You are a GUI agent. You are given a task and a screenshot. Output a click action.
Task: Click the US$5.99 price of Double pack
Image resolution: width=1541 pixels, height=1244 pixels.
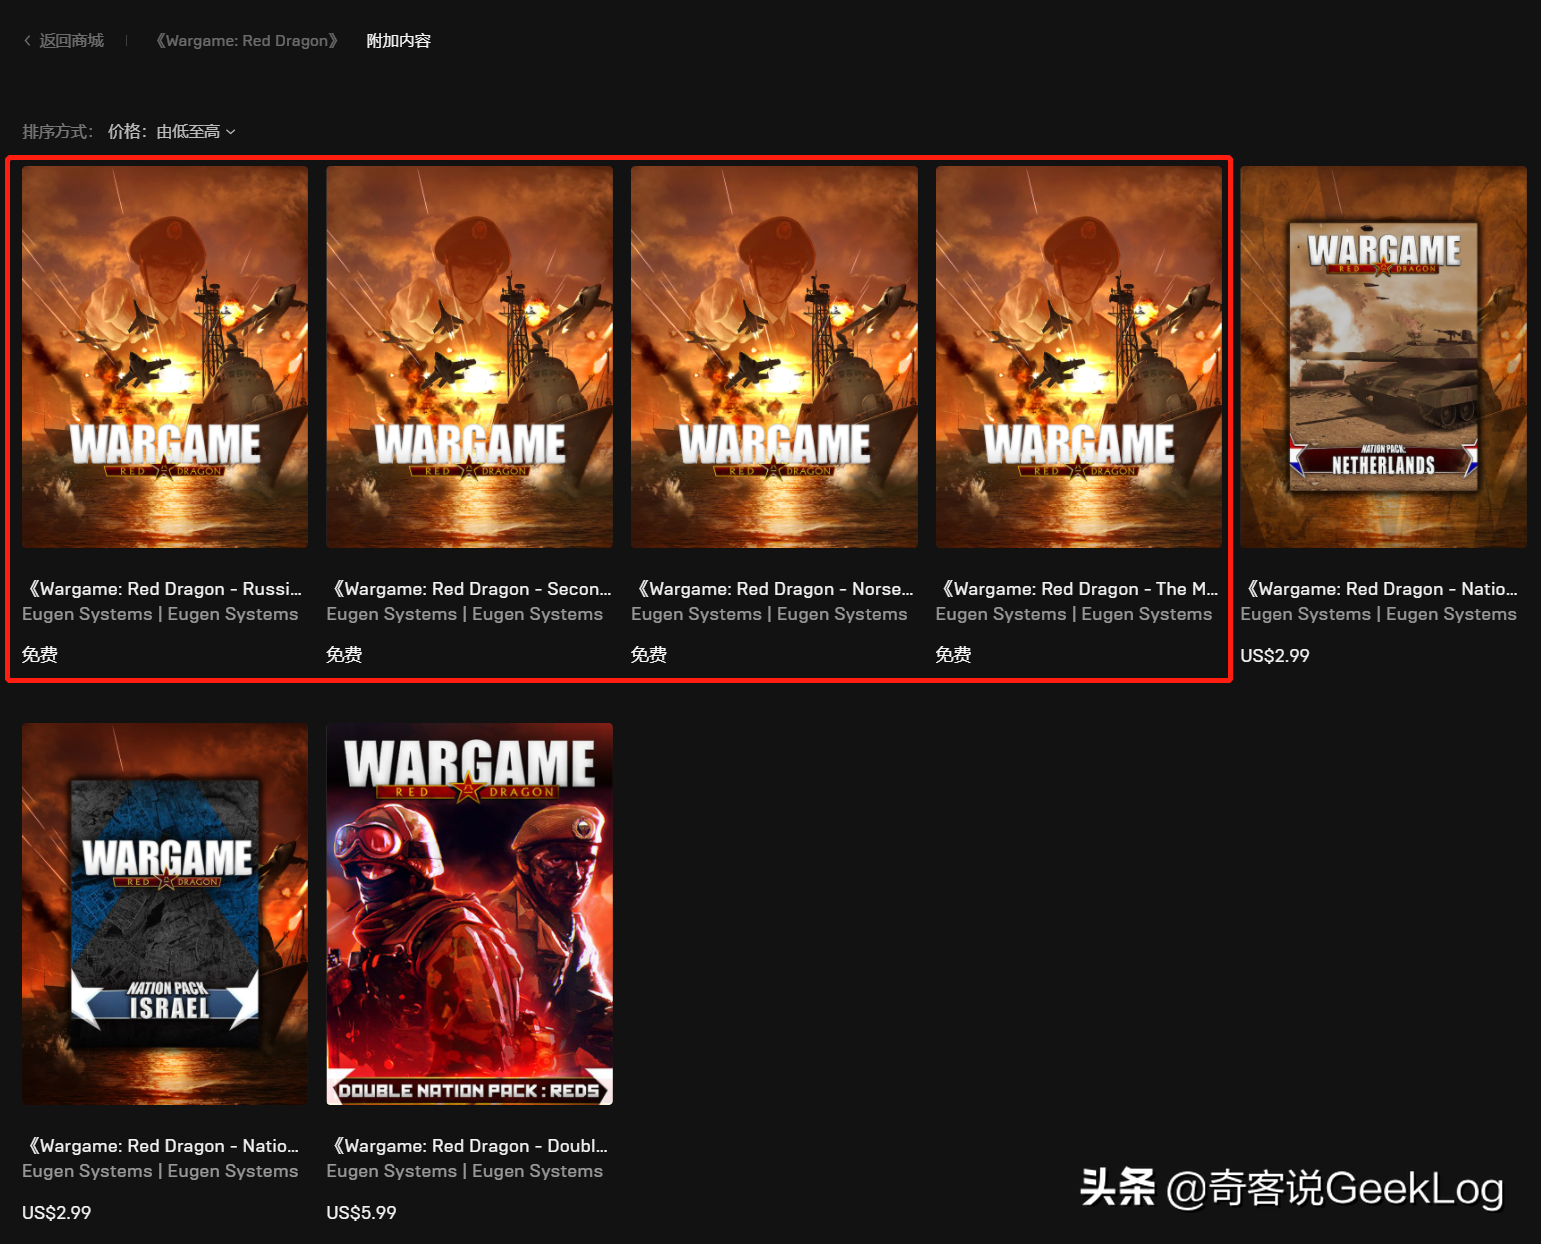[361, 1213]
